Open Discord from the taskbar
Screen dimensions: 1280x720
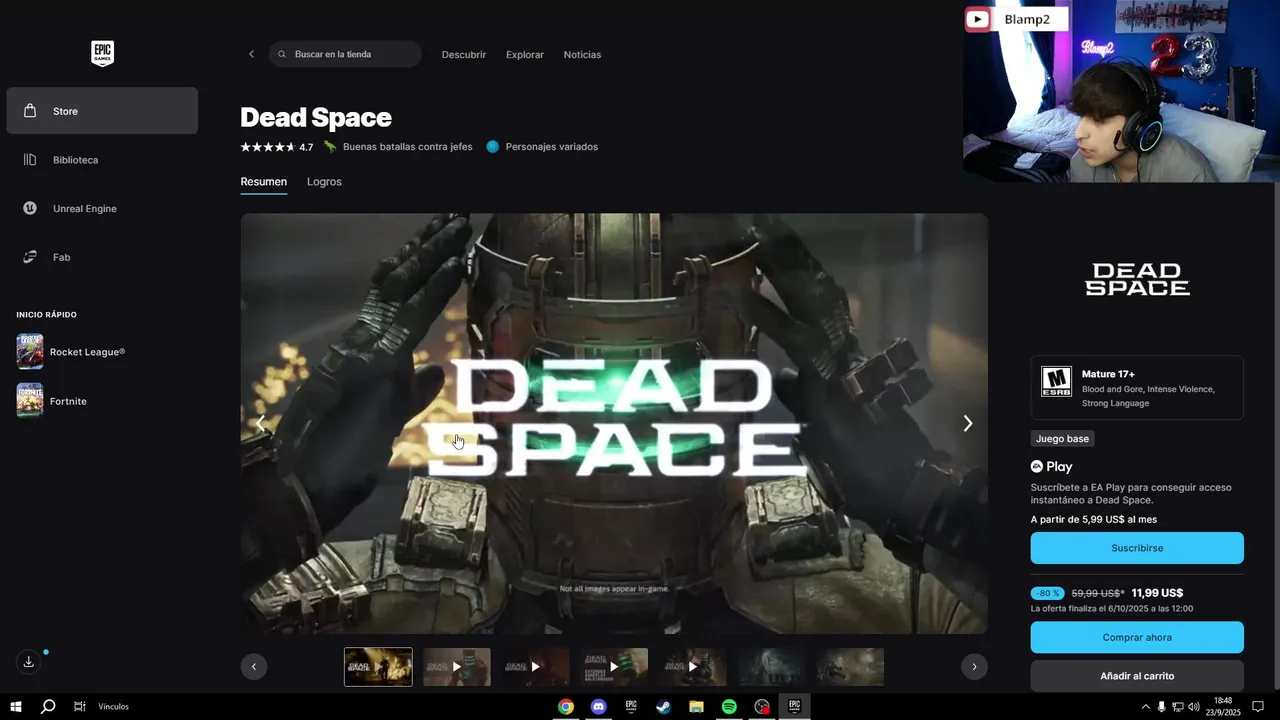[598, 707]
